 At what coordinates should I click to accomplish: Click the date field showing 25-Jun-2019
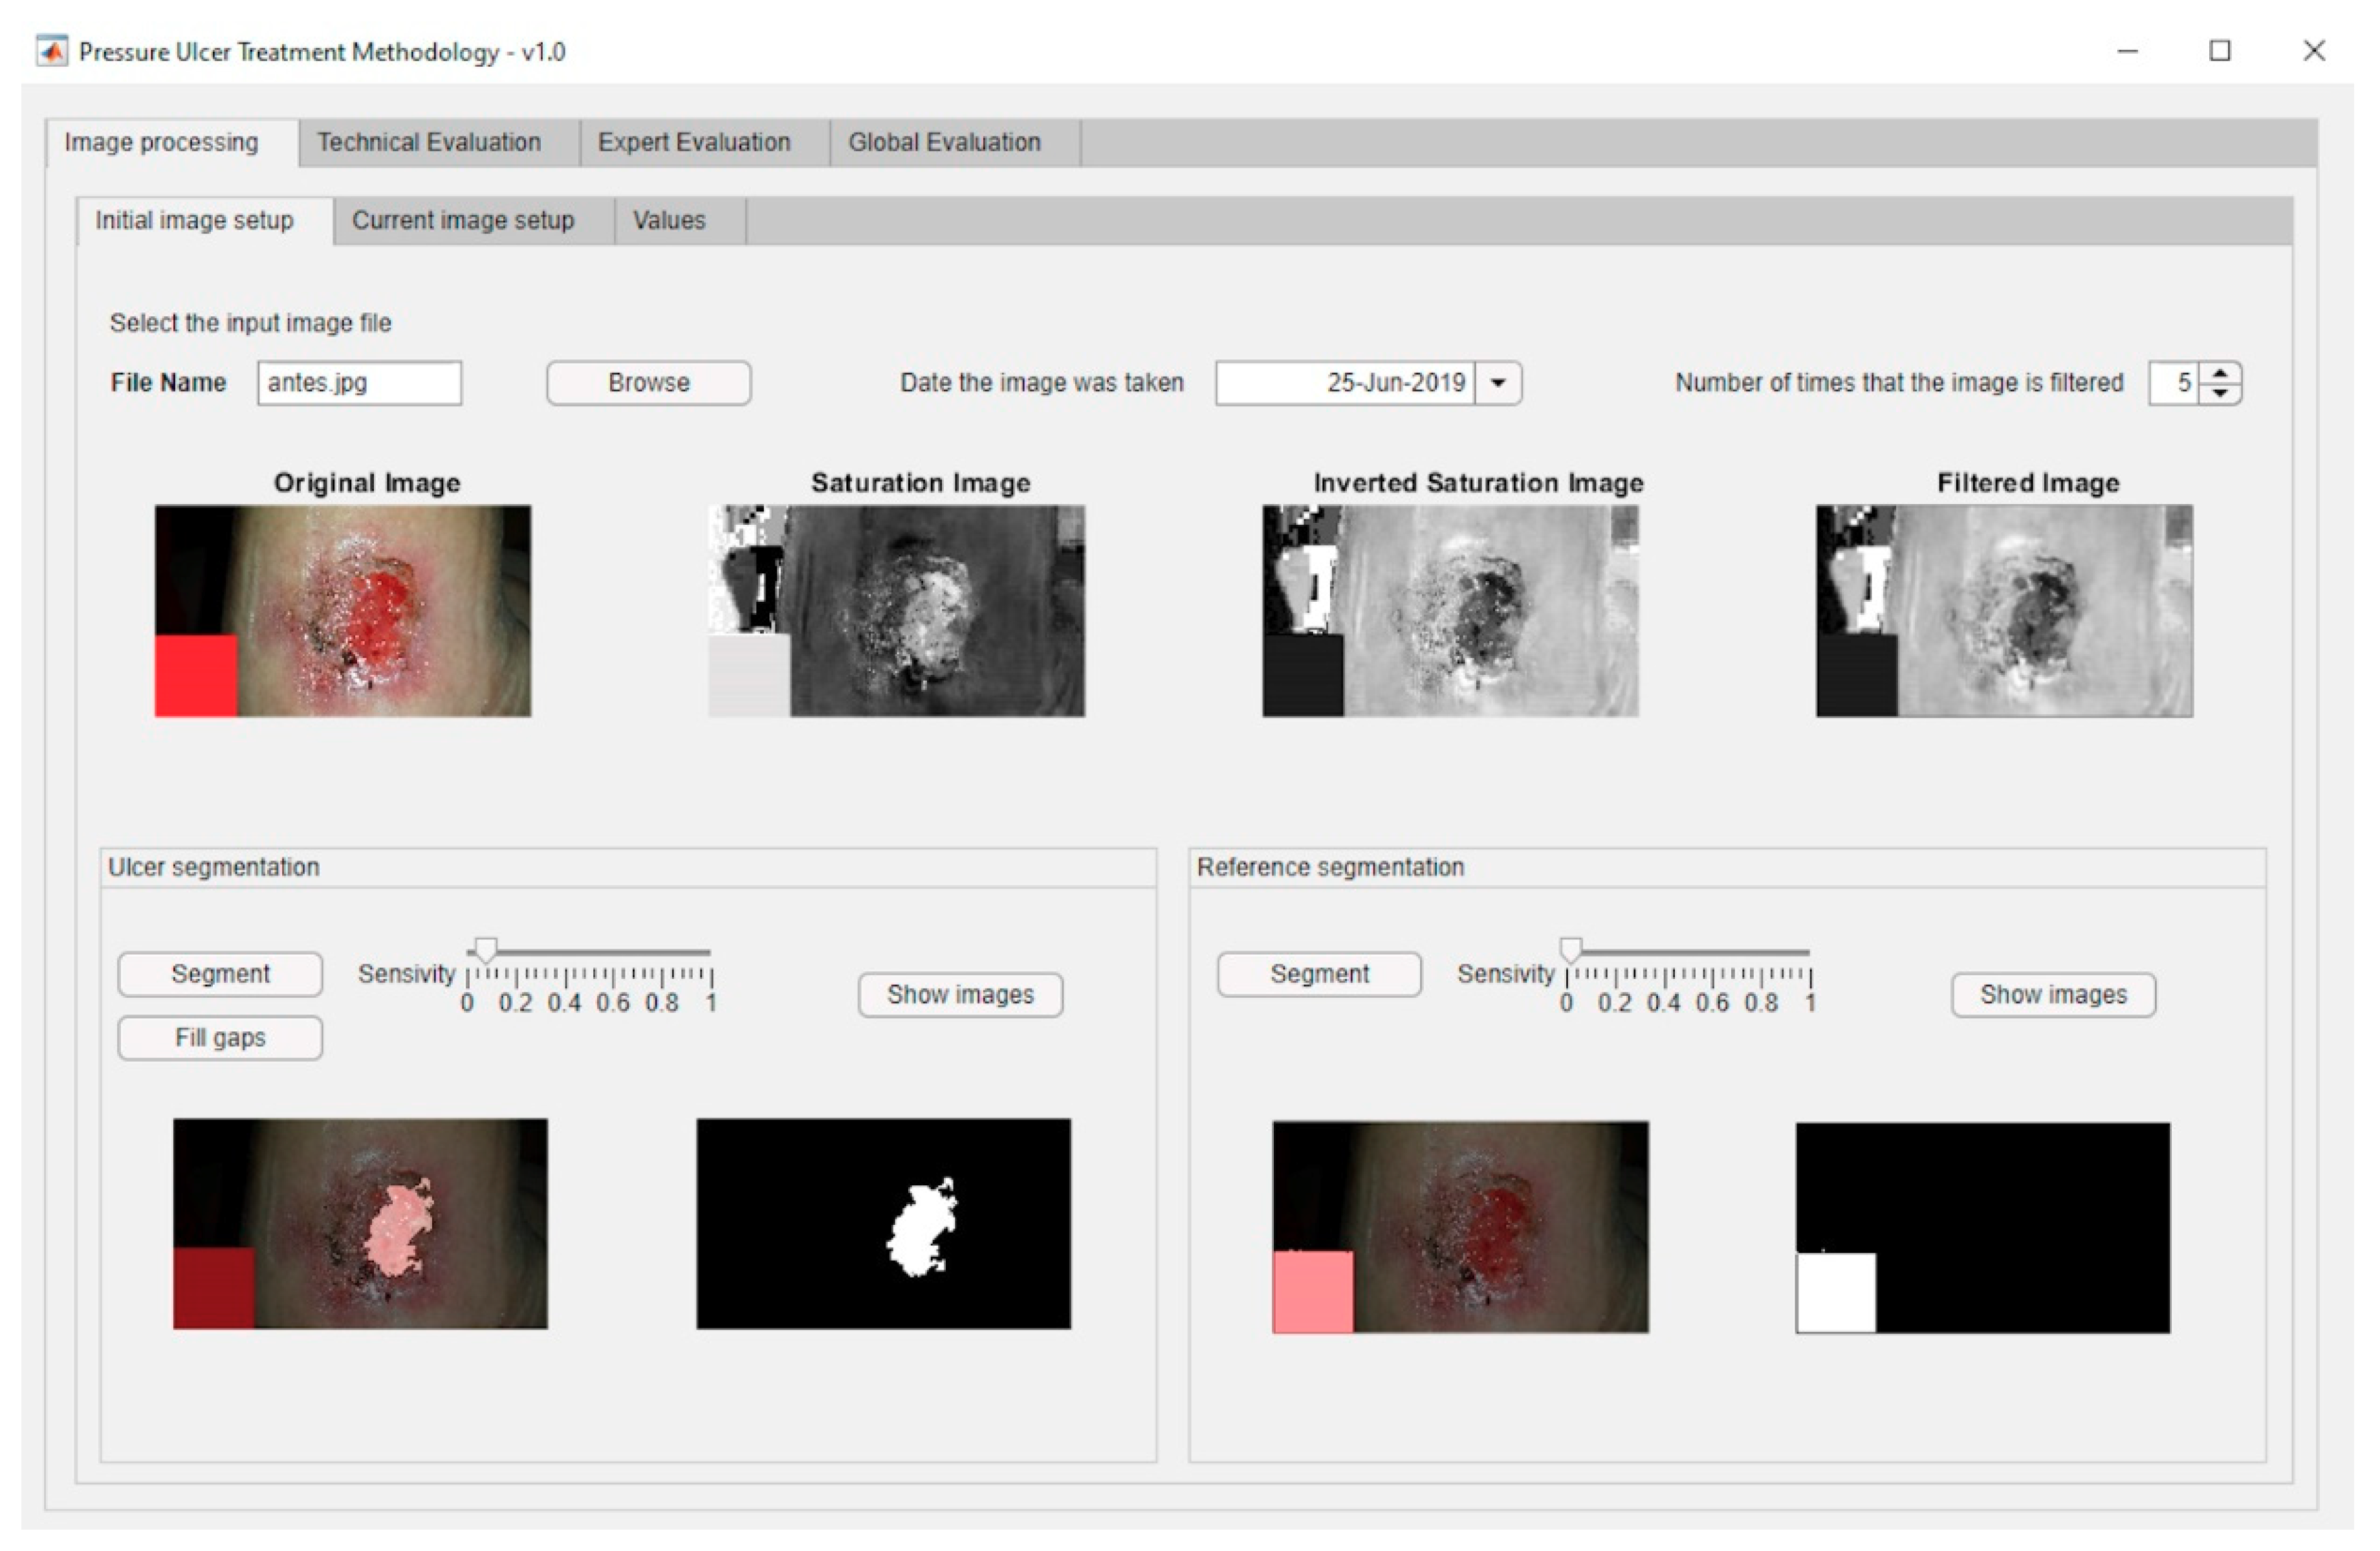pyautogui.click(x=1345, y=383)
